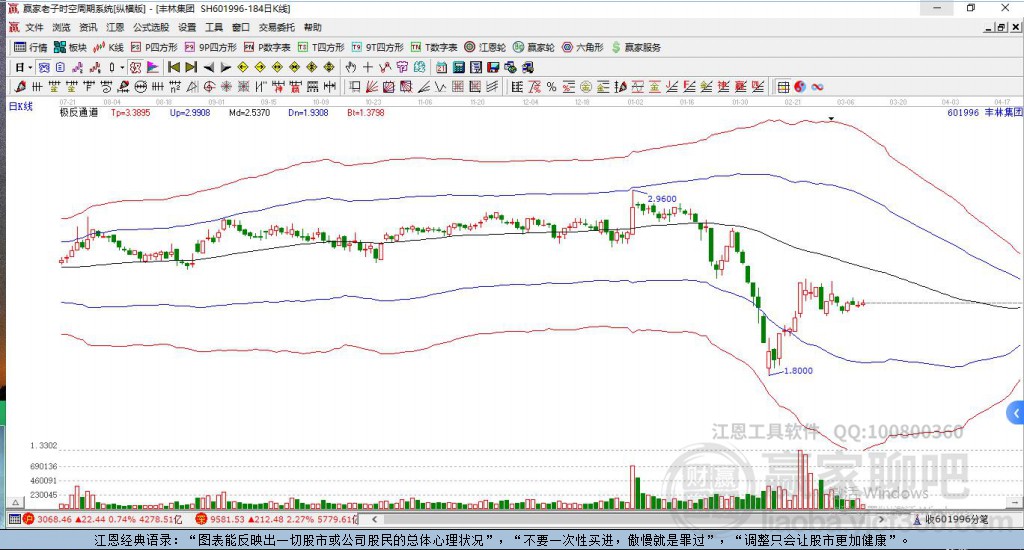Step forward with the black right triangle

coord(225,67)
